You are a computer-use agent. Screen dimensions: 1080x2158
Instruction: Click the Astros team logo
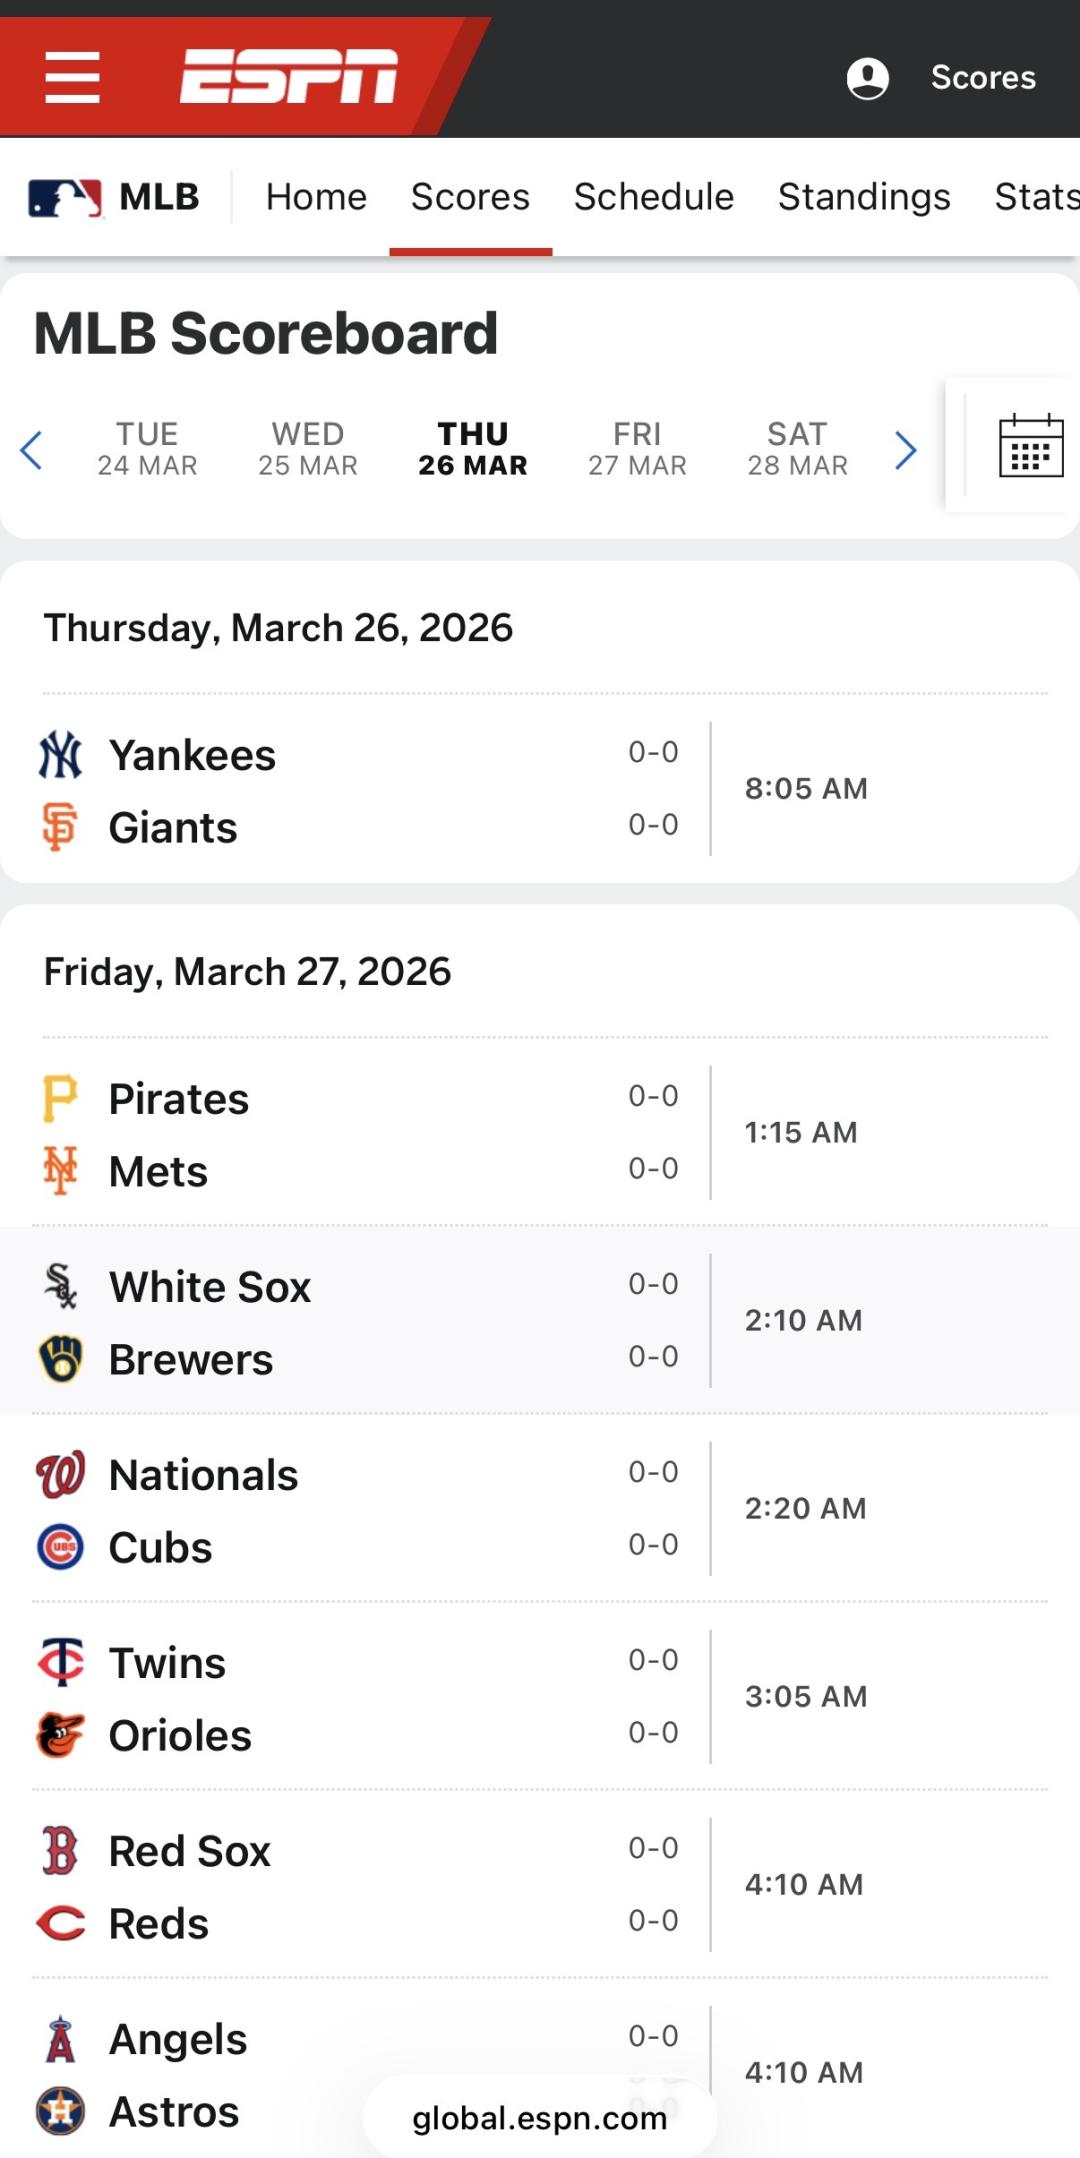(60, 2111)
